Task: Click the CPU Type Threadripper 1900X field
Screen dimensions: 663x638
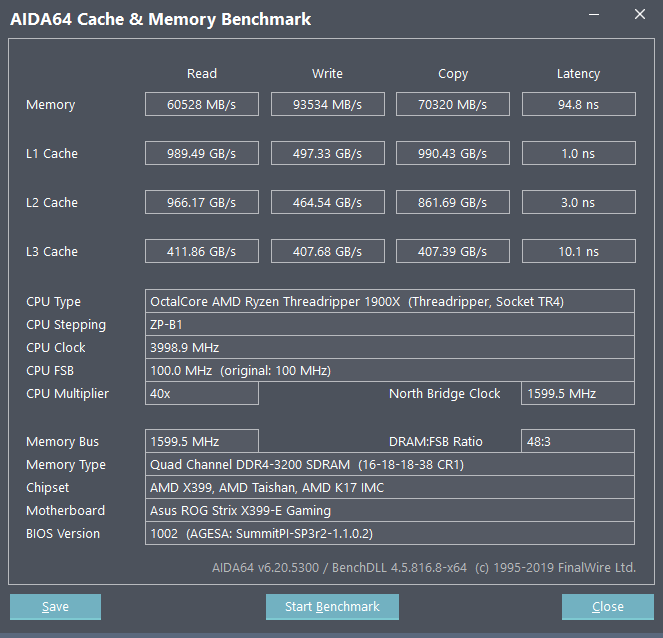Action: (x=389, y=302)
